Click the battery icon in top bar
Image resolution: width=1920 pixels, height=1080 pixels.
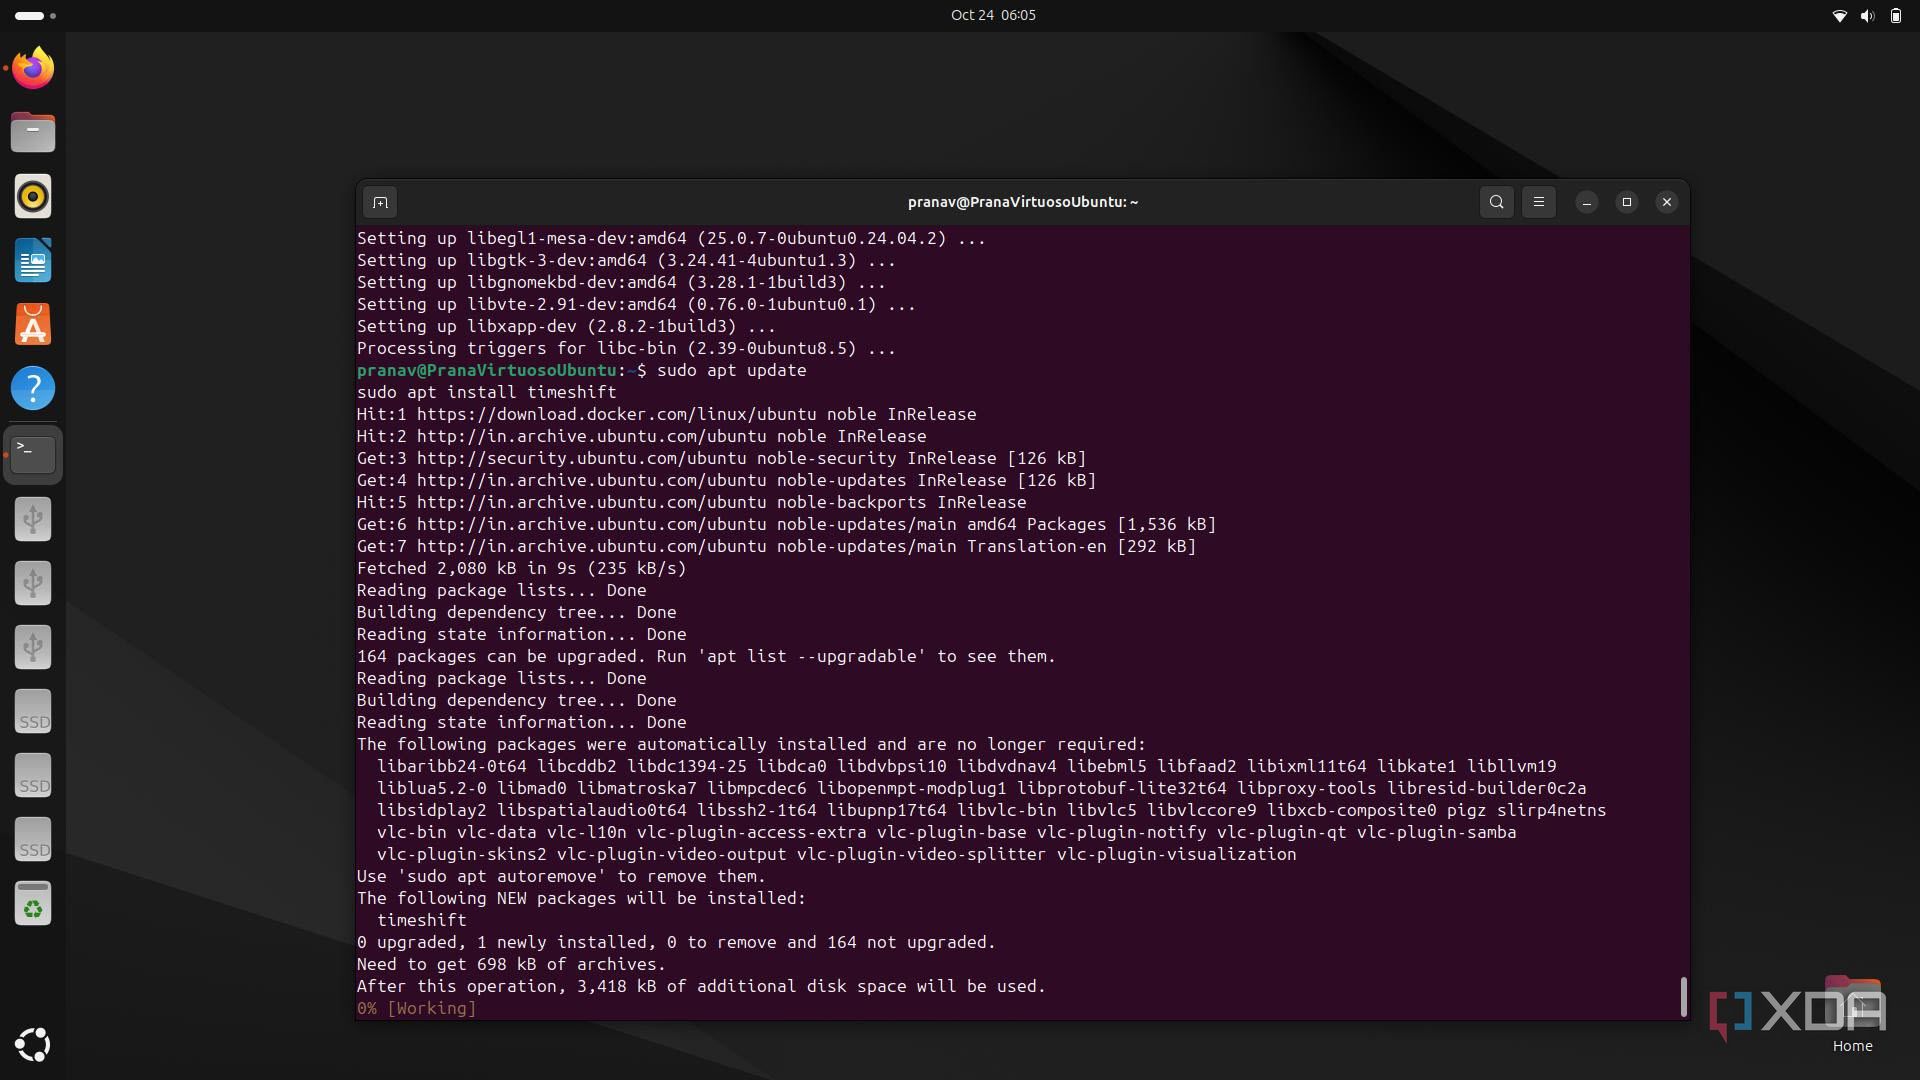point(1895,15)
